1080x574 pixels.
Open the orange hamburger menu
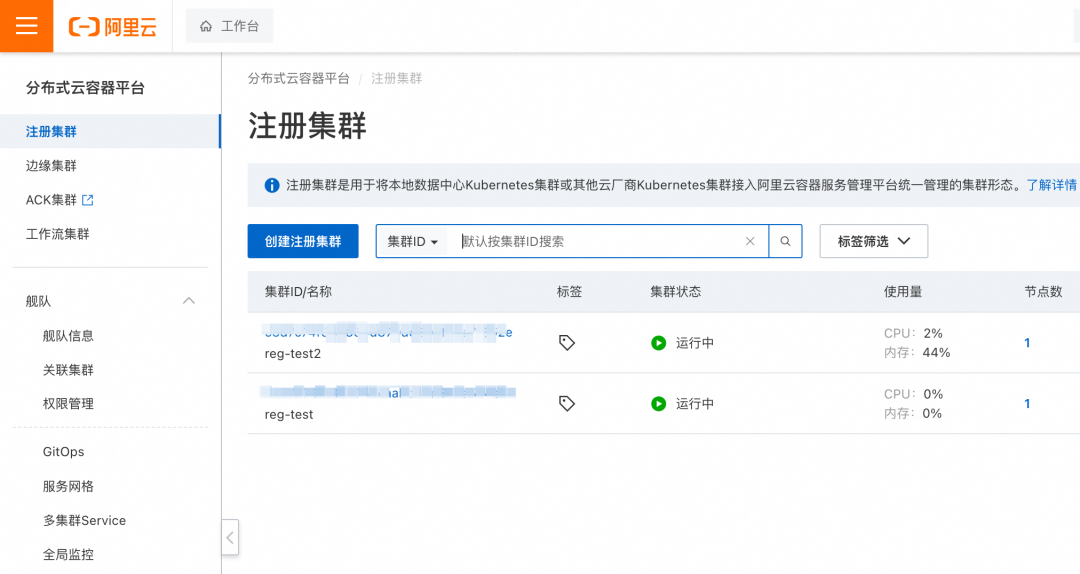26,26
